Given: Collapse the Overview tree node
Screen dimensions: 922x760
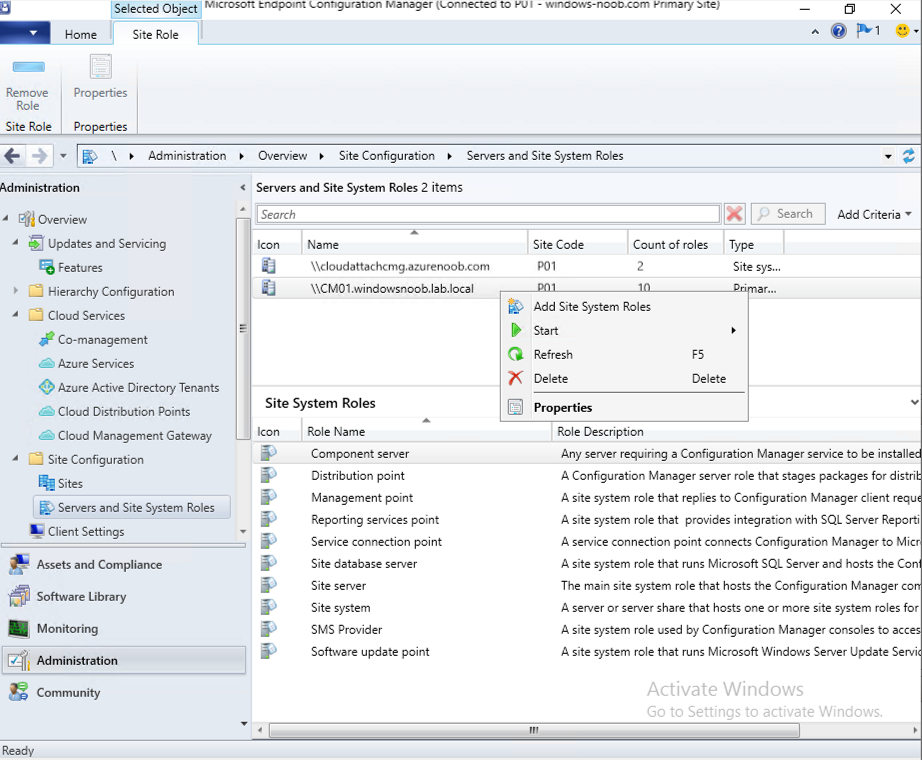Looking at the screenshot, I should (x=6, y=218).
